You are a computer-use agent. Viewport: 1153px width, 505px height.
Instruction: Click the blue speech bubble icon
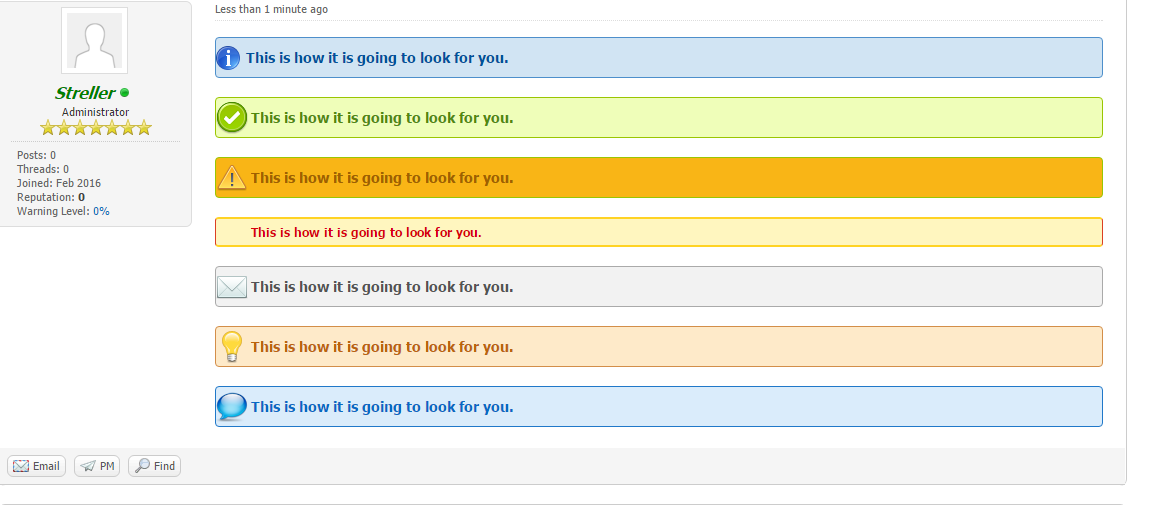[232, 406]
